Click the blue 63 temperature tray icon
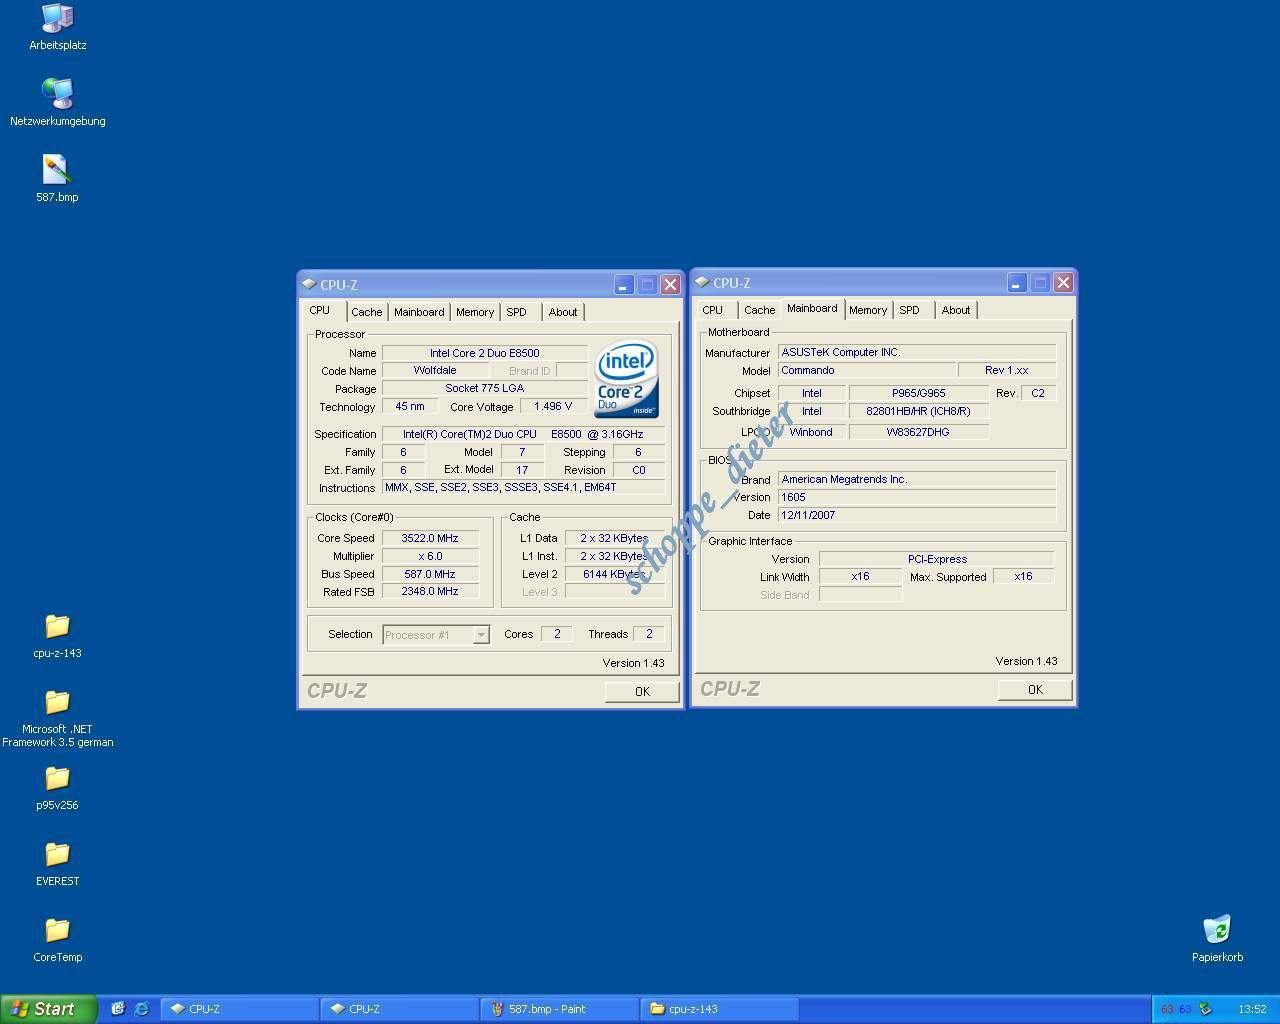 [1186, 1009]
